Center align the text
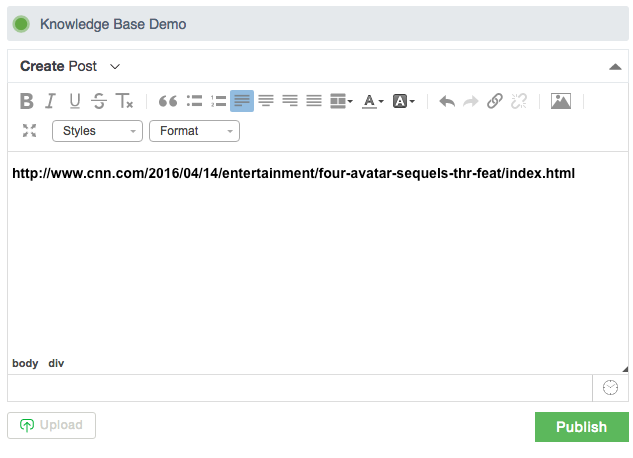The width and height of the screenshot is (633, 458). 266,101
